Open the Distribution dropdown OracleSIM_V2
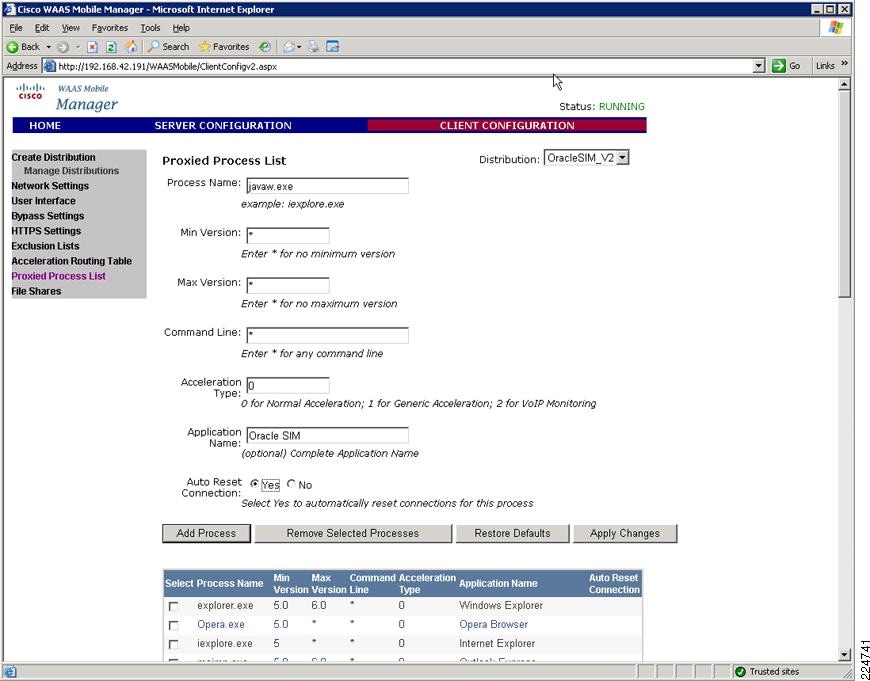This screenshot has height=681, width=870. [x=586, y=158]
